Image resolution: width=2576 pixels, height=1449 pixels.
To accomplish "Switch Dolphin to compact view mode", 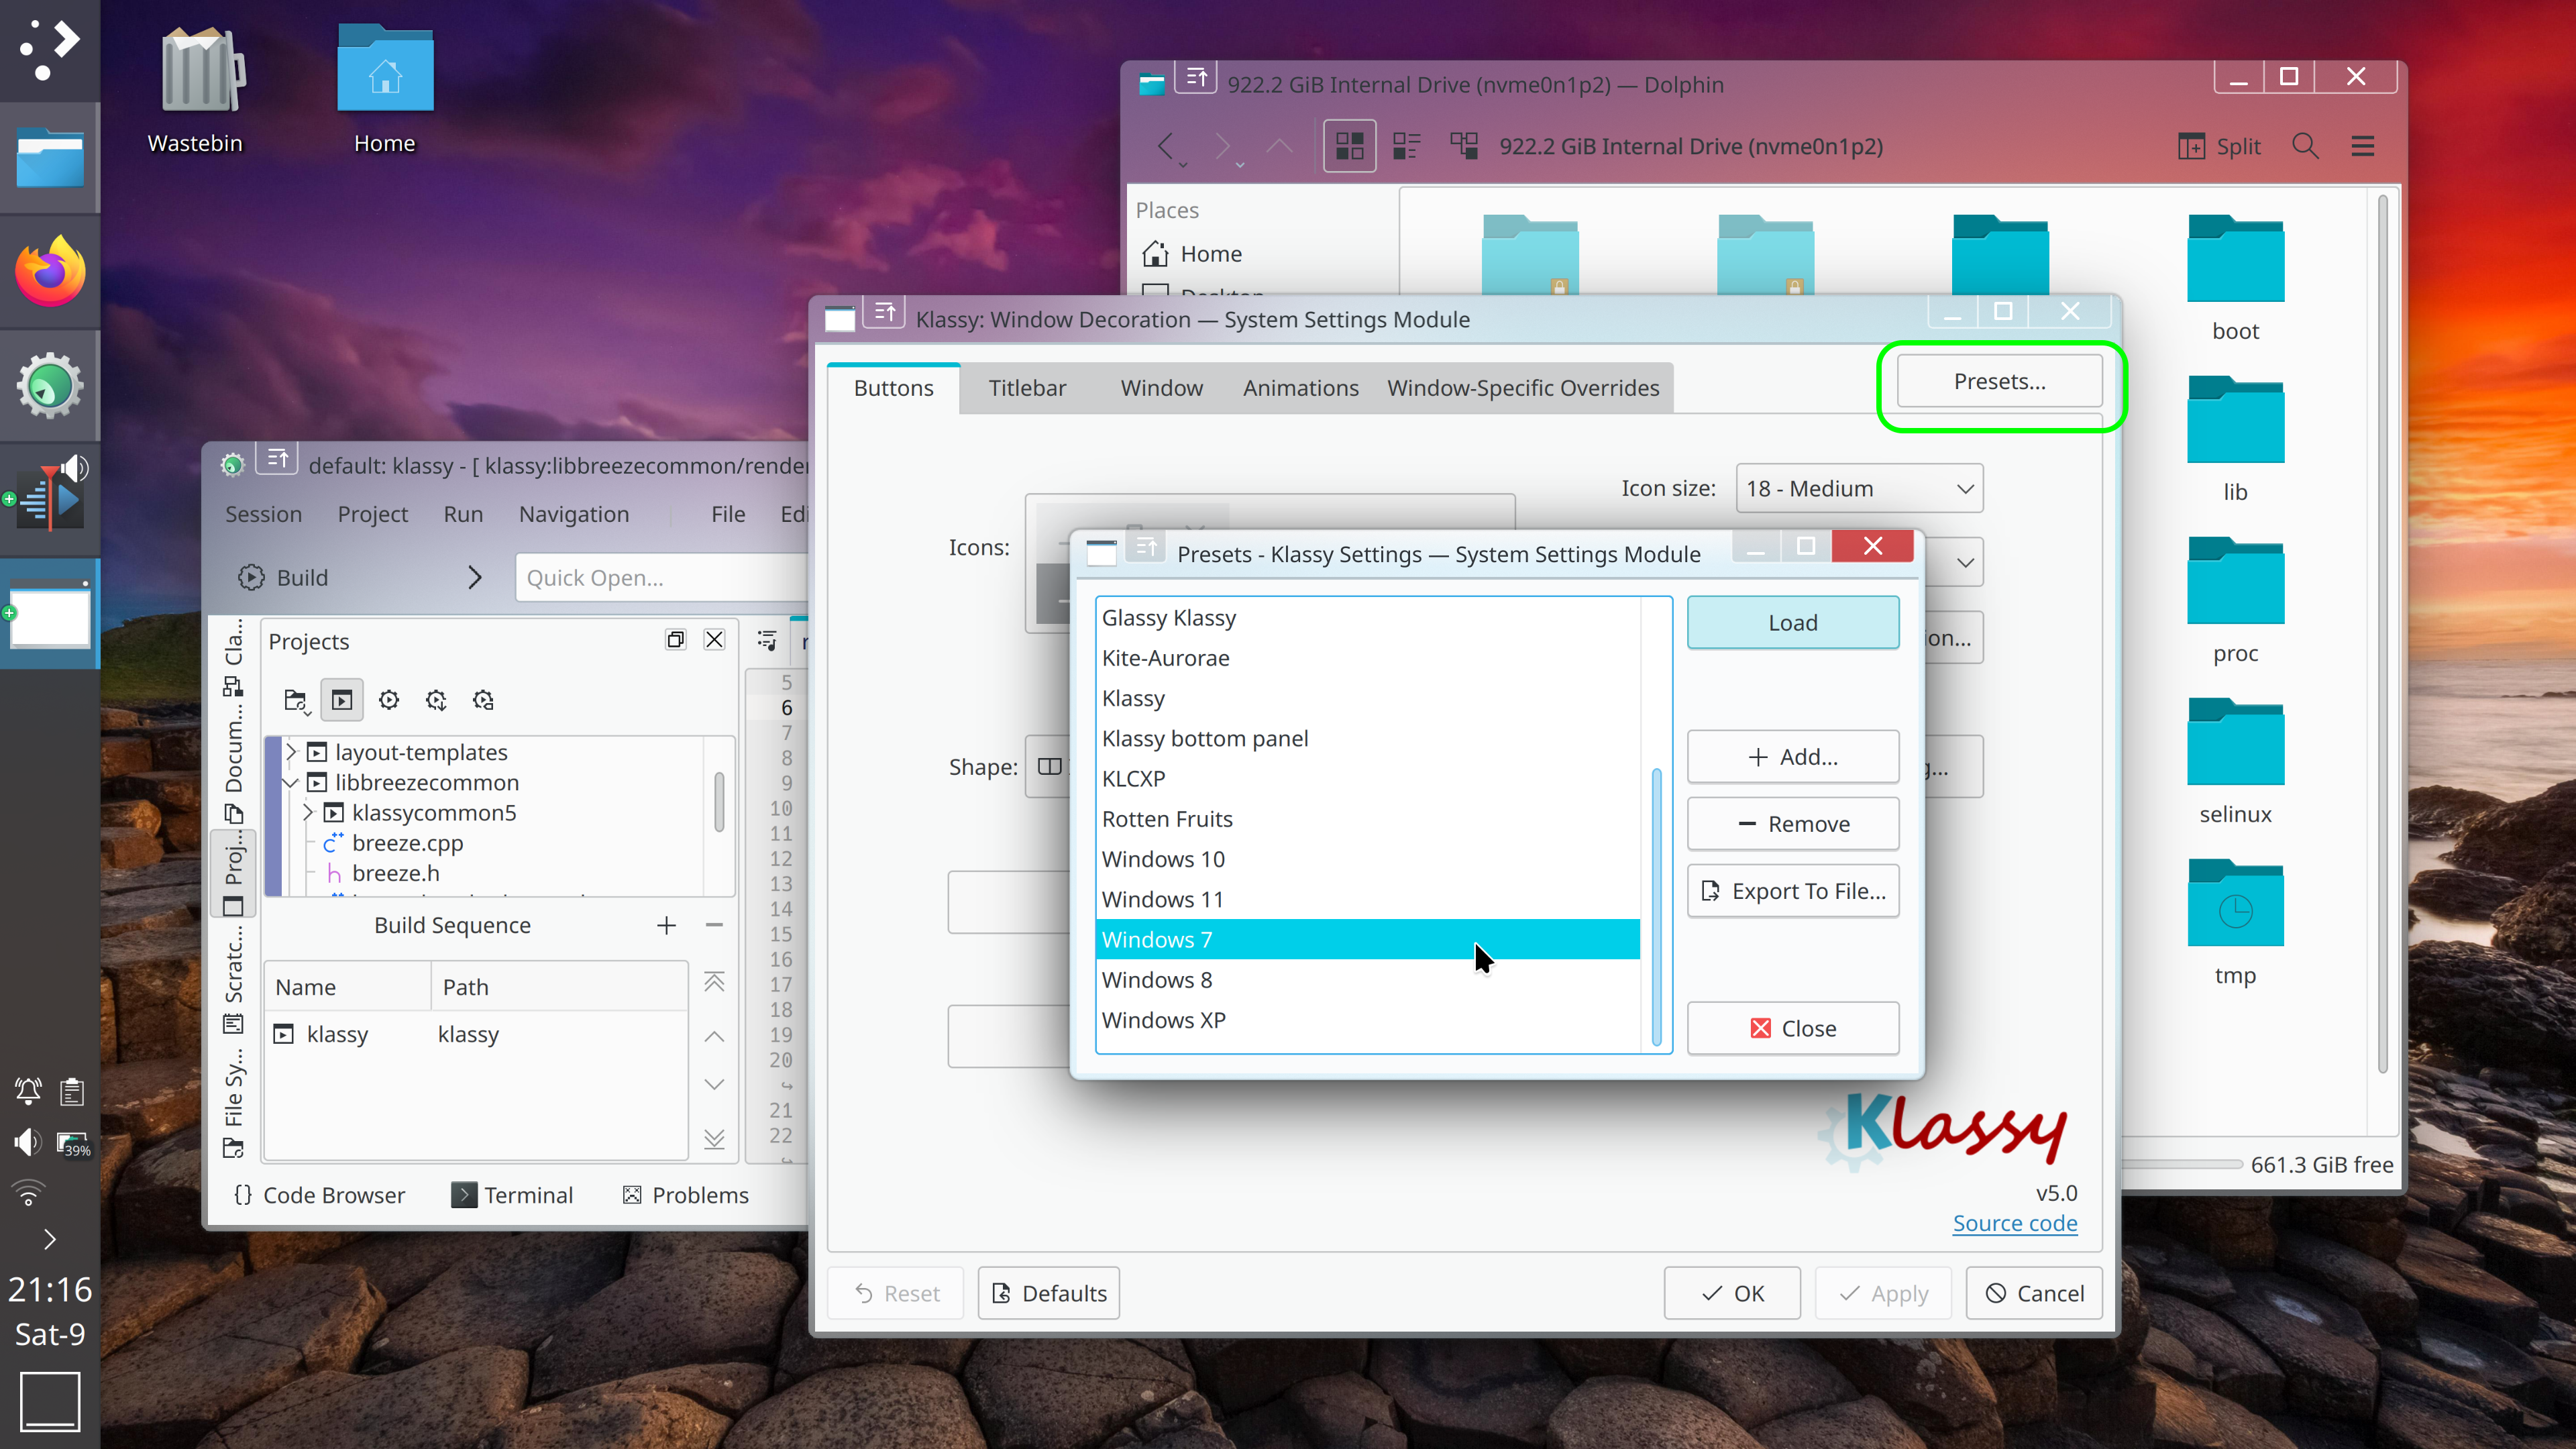I will click(x=1407, y=146).
